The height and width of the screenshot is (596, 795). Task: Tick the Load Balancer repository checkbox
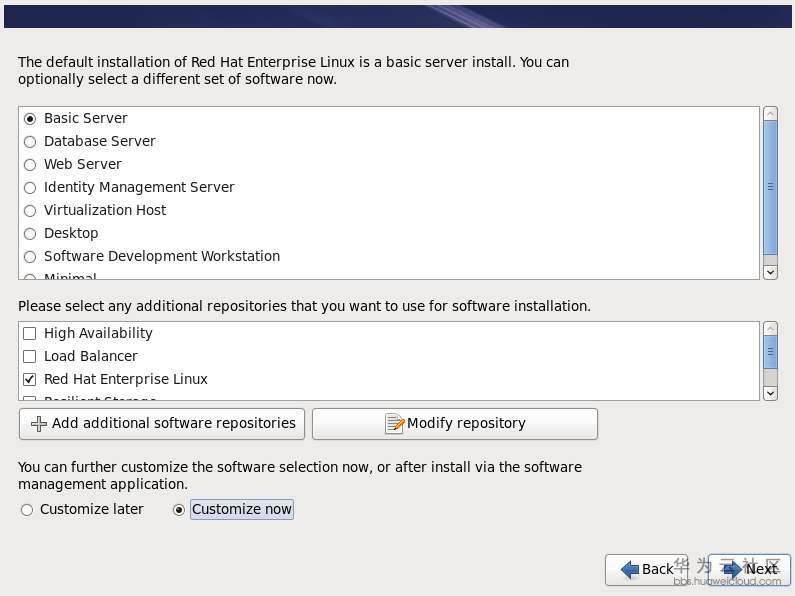[29, 356]
